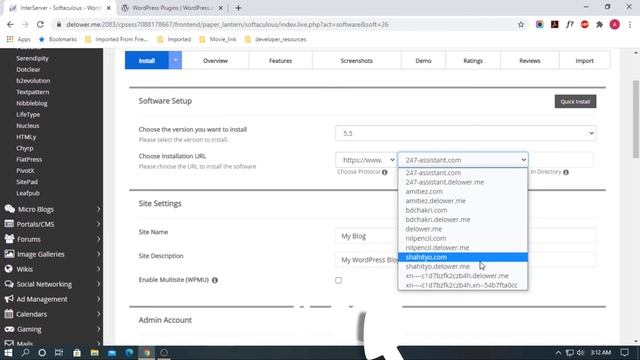Go back to the previous page
Viewport: 640px width, 360px height.
click(x=10, y=24)
